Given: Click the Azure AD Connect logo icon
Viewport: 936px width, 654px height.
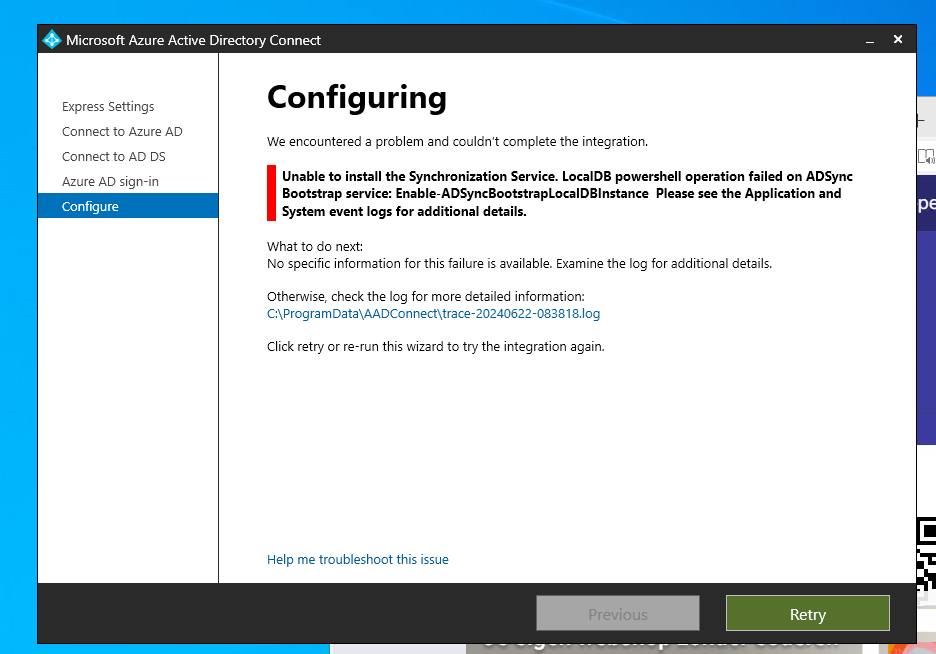Looking at the screenshot, I should (52, 39).
